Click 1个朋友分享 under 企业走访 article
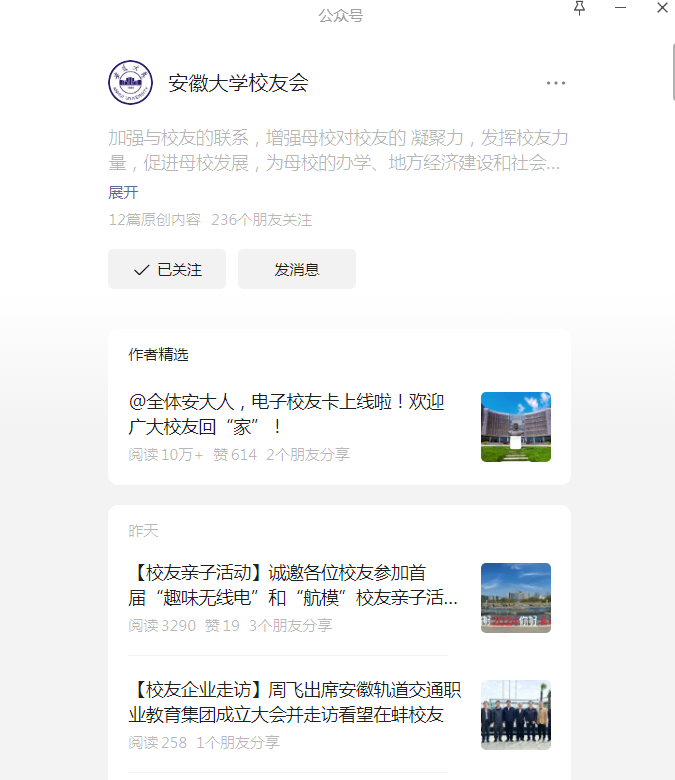 pyautogui.click(x=238, y=742)
